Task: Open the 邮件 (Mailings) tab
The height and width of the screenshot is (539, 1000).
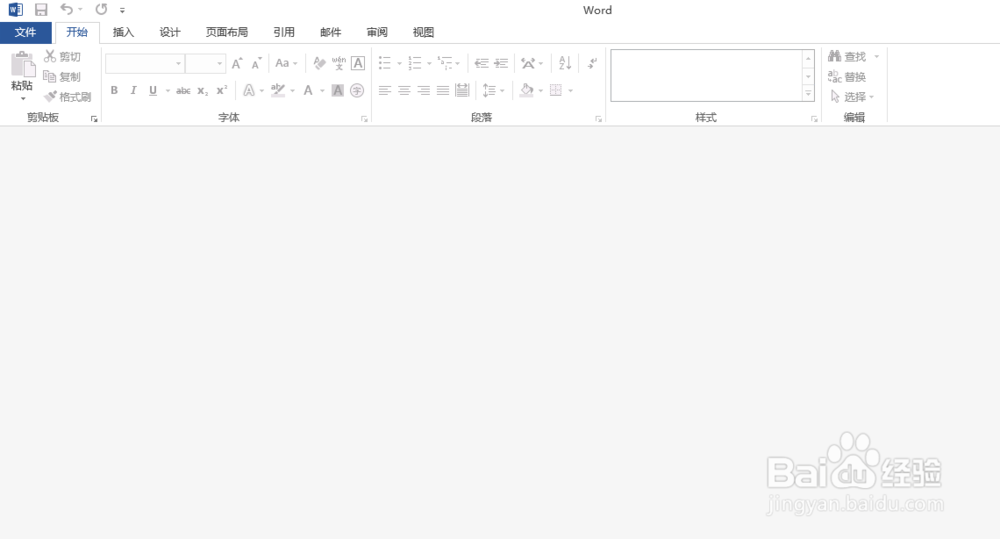Action: tap(330, 32)
